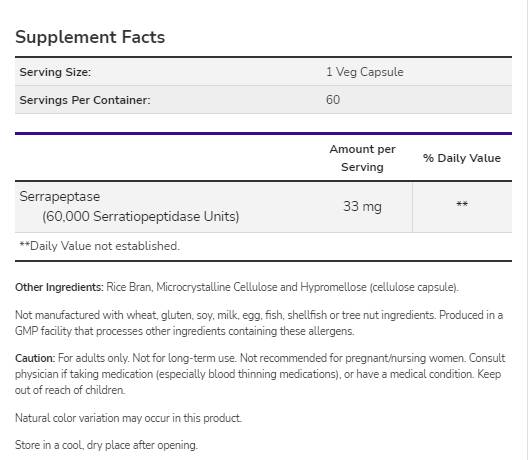Click the servings count 60

(333, 100)
